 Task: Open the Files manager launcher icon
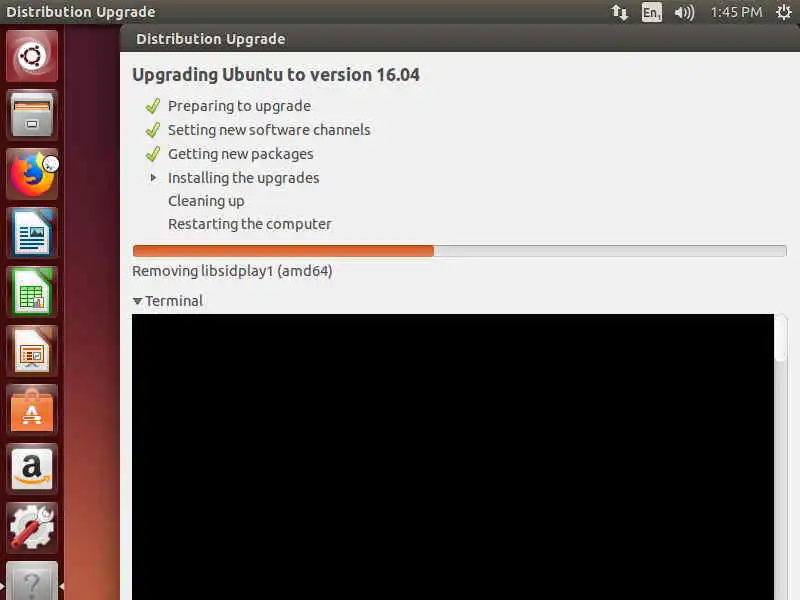(32, 115)
